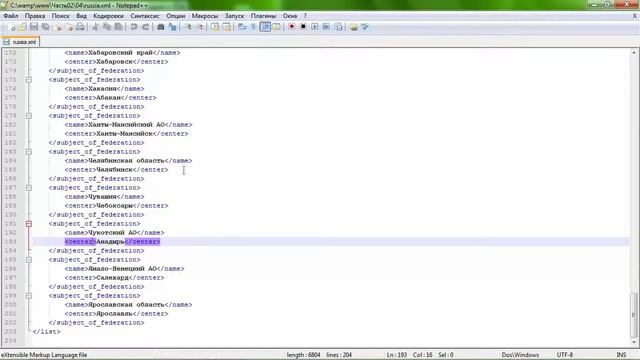Image resolution: width=640 pixels, height=360 pixels.
Task: Collapse the fold marker at line 183
Action: click(x=29, y=151)
